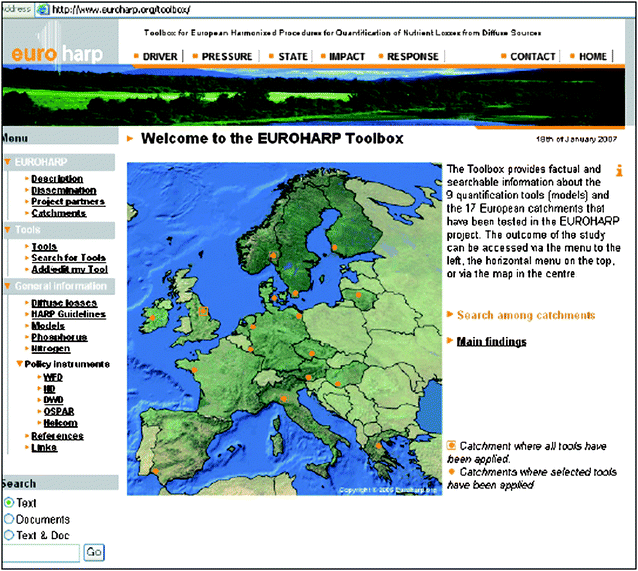Click the catchment dot in Denmark

[x=274, y=298]
